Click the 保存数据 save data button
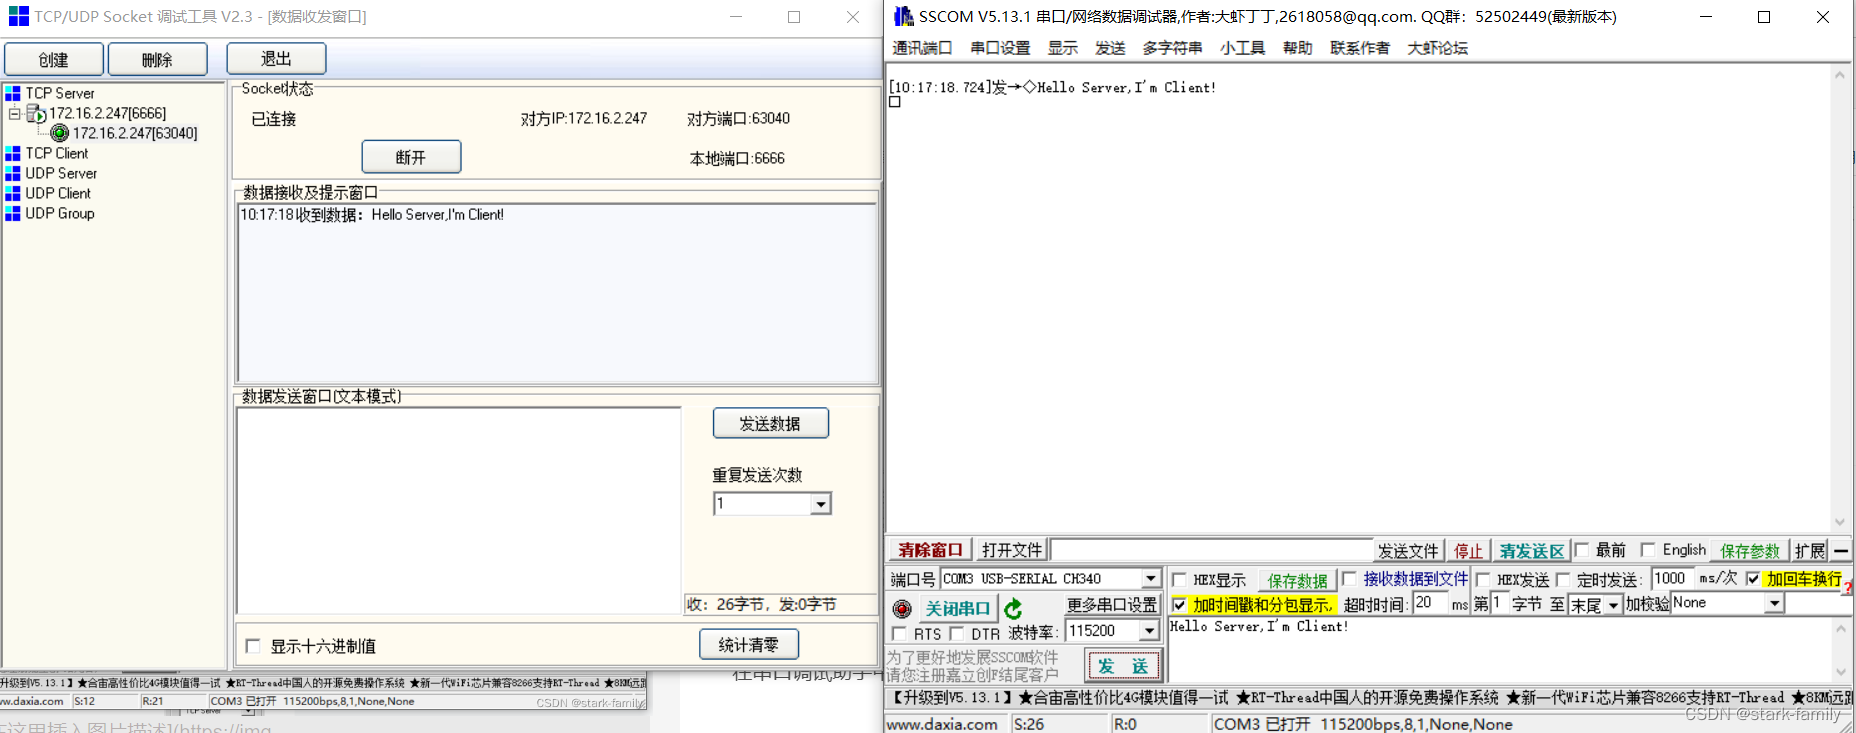 (1298, 580)
